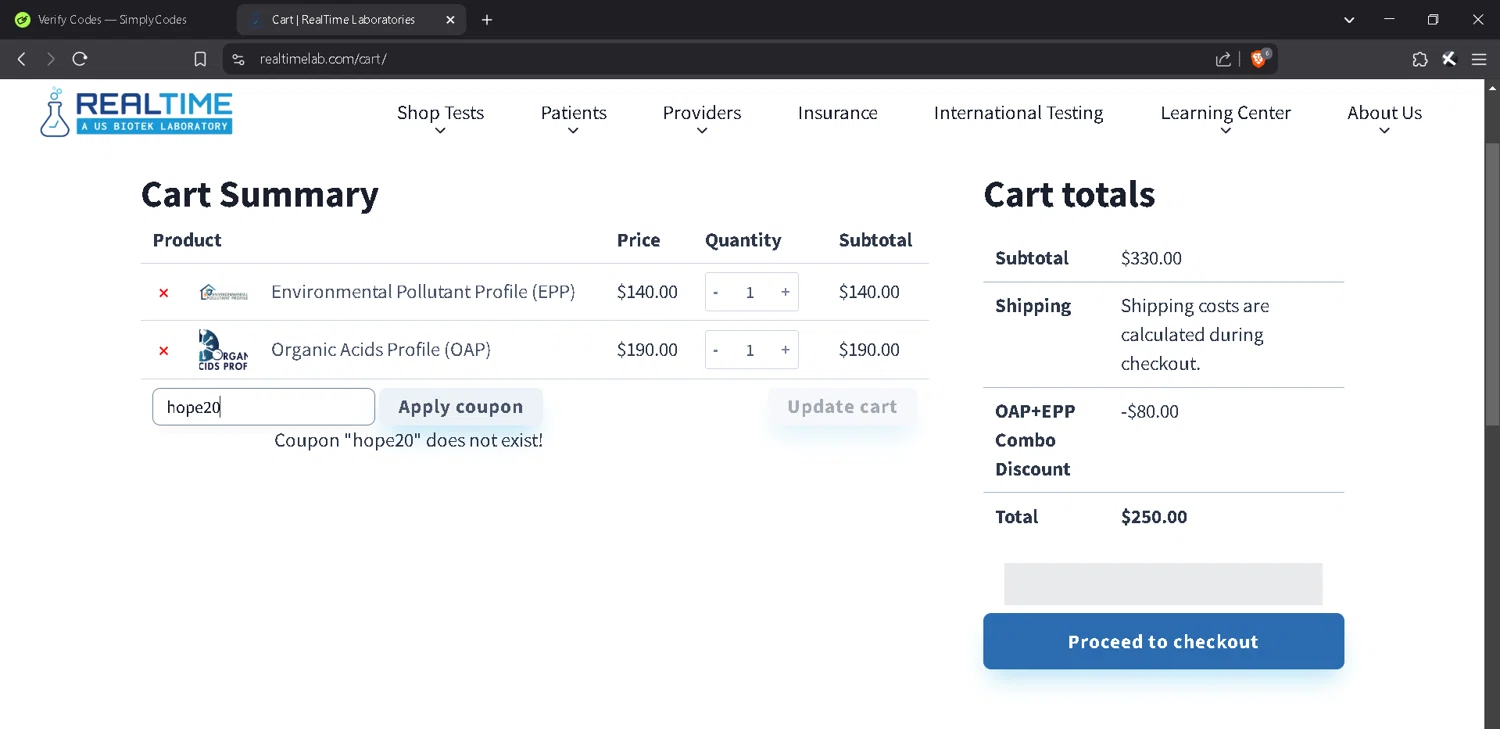The height and width of the screenshot is (729, 1500).
Task: Reload the cart page
Action: [x=80, y=59]
